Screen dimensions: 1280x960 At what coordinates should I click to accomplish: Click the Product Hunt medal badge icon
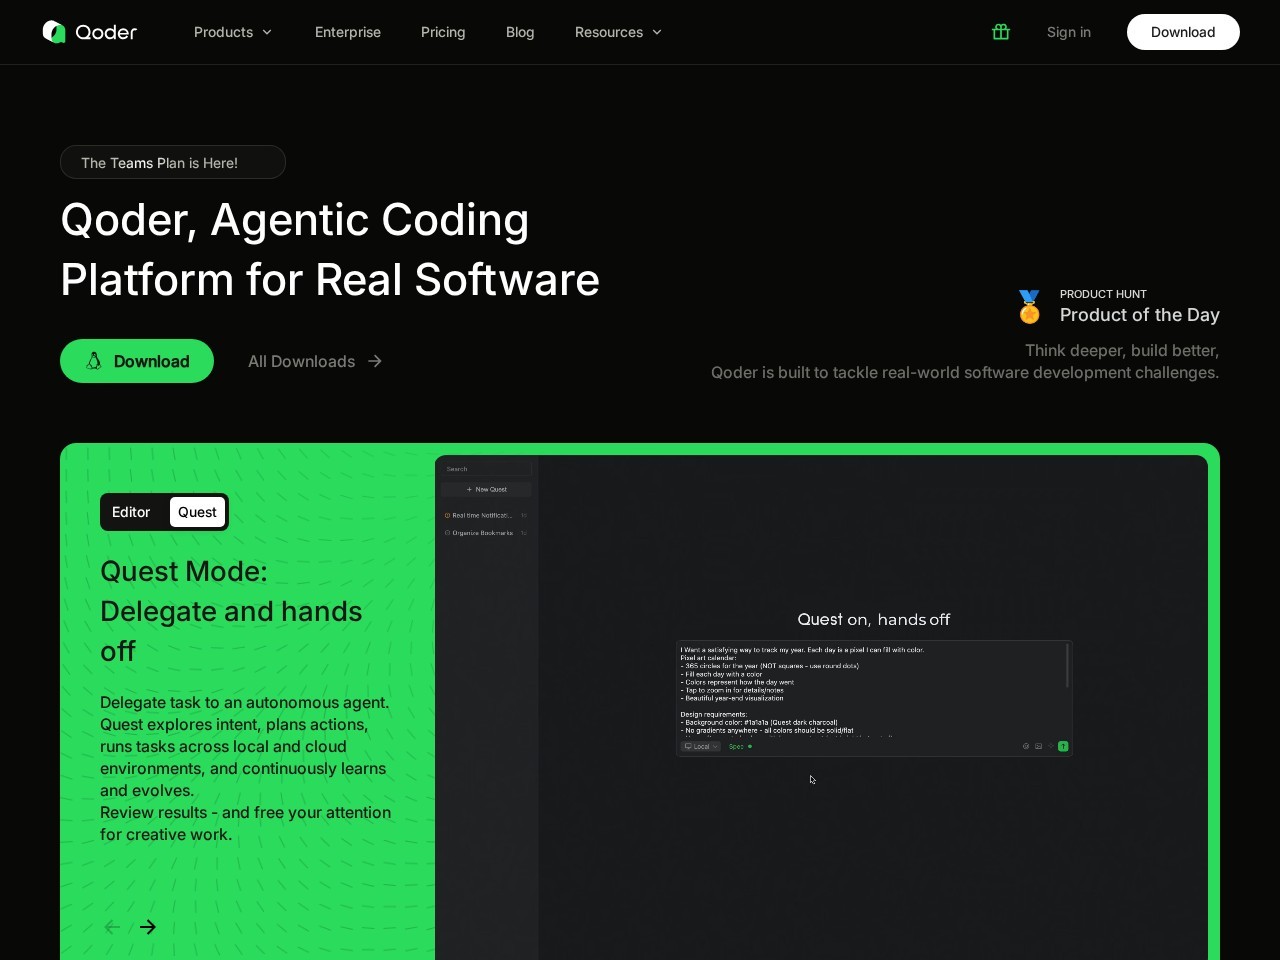pyautogui.click(x=1029, y=307)
